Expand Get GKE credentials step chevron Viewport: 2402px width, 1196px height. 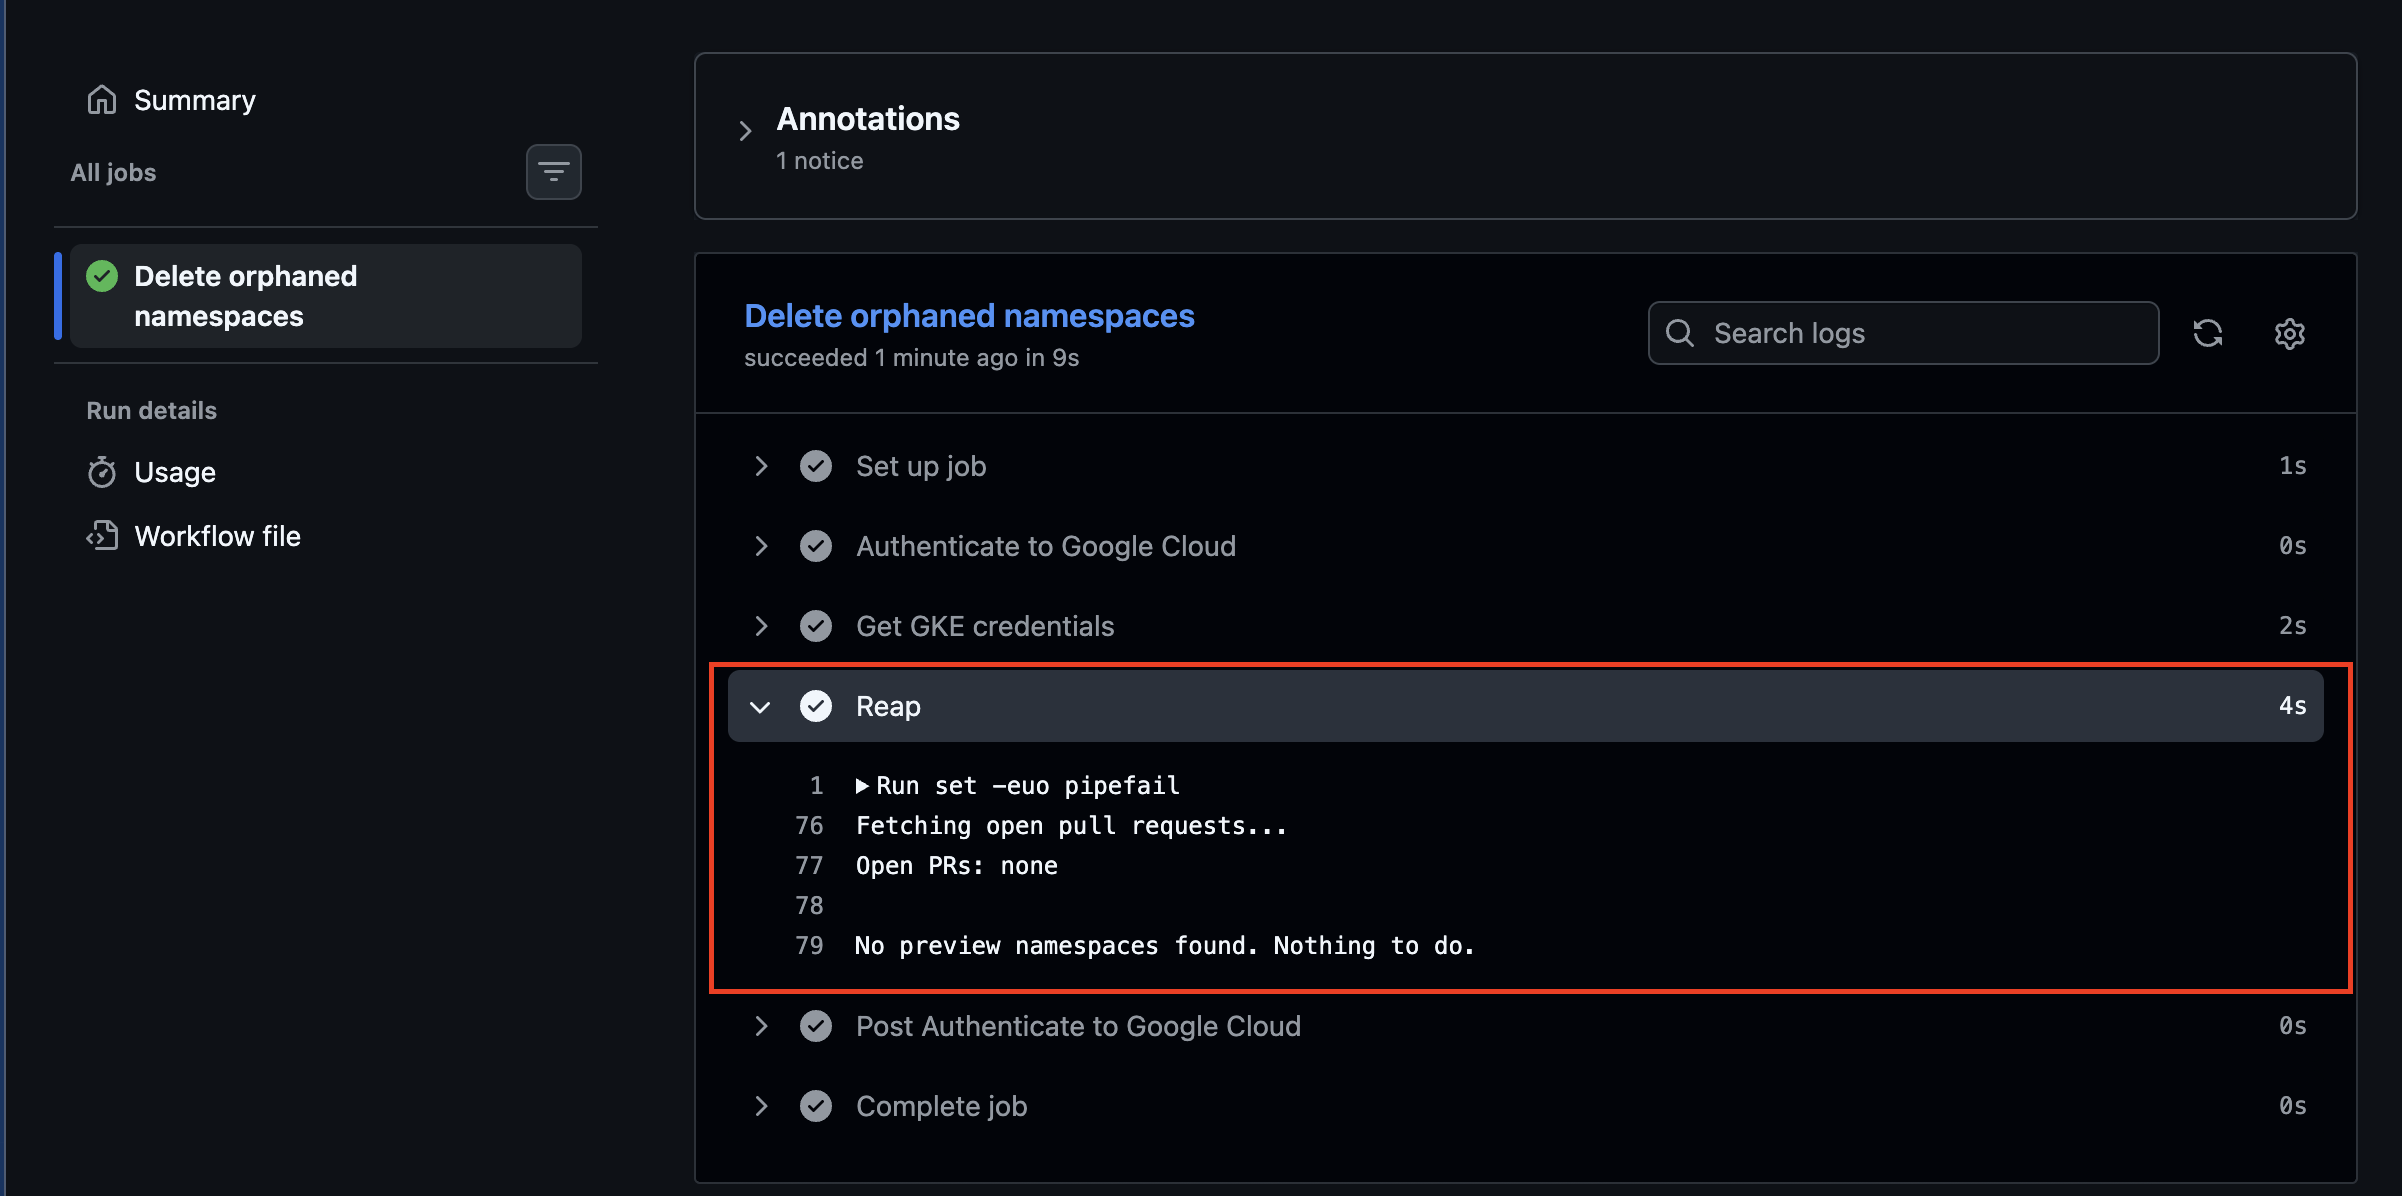tap(761, 626)
